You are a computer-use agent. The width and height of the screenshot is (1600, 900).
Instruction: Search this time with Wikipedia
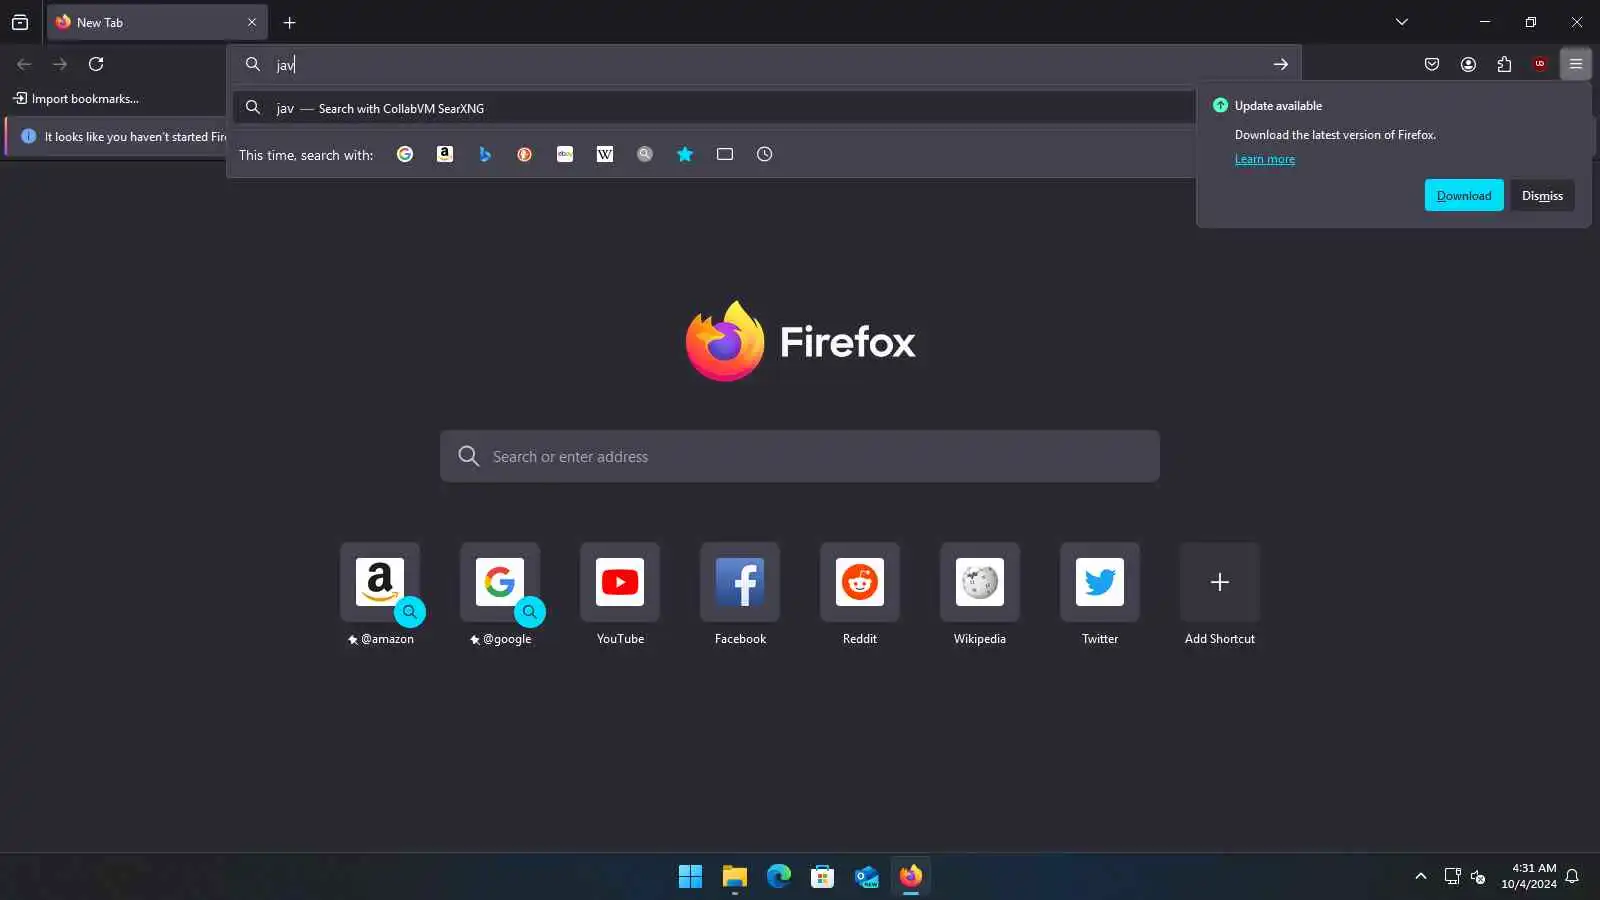605,154
